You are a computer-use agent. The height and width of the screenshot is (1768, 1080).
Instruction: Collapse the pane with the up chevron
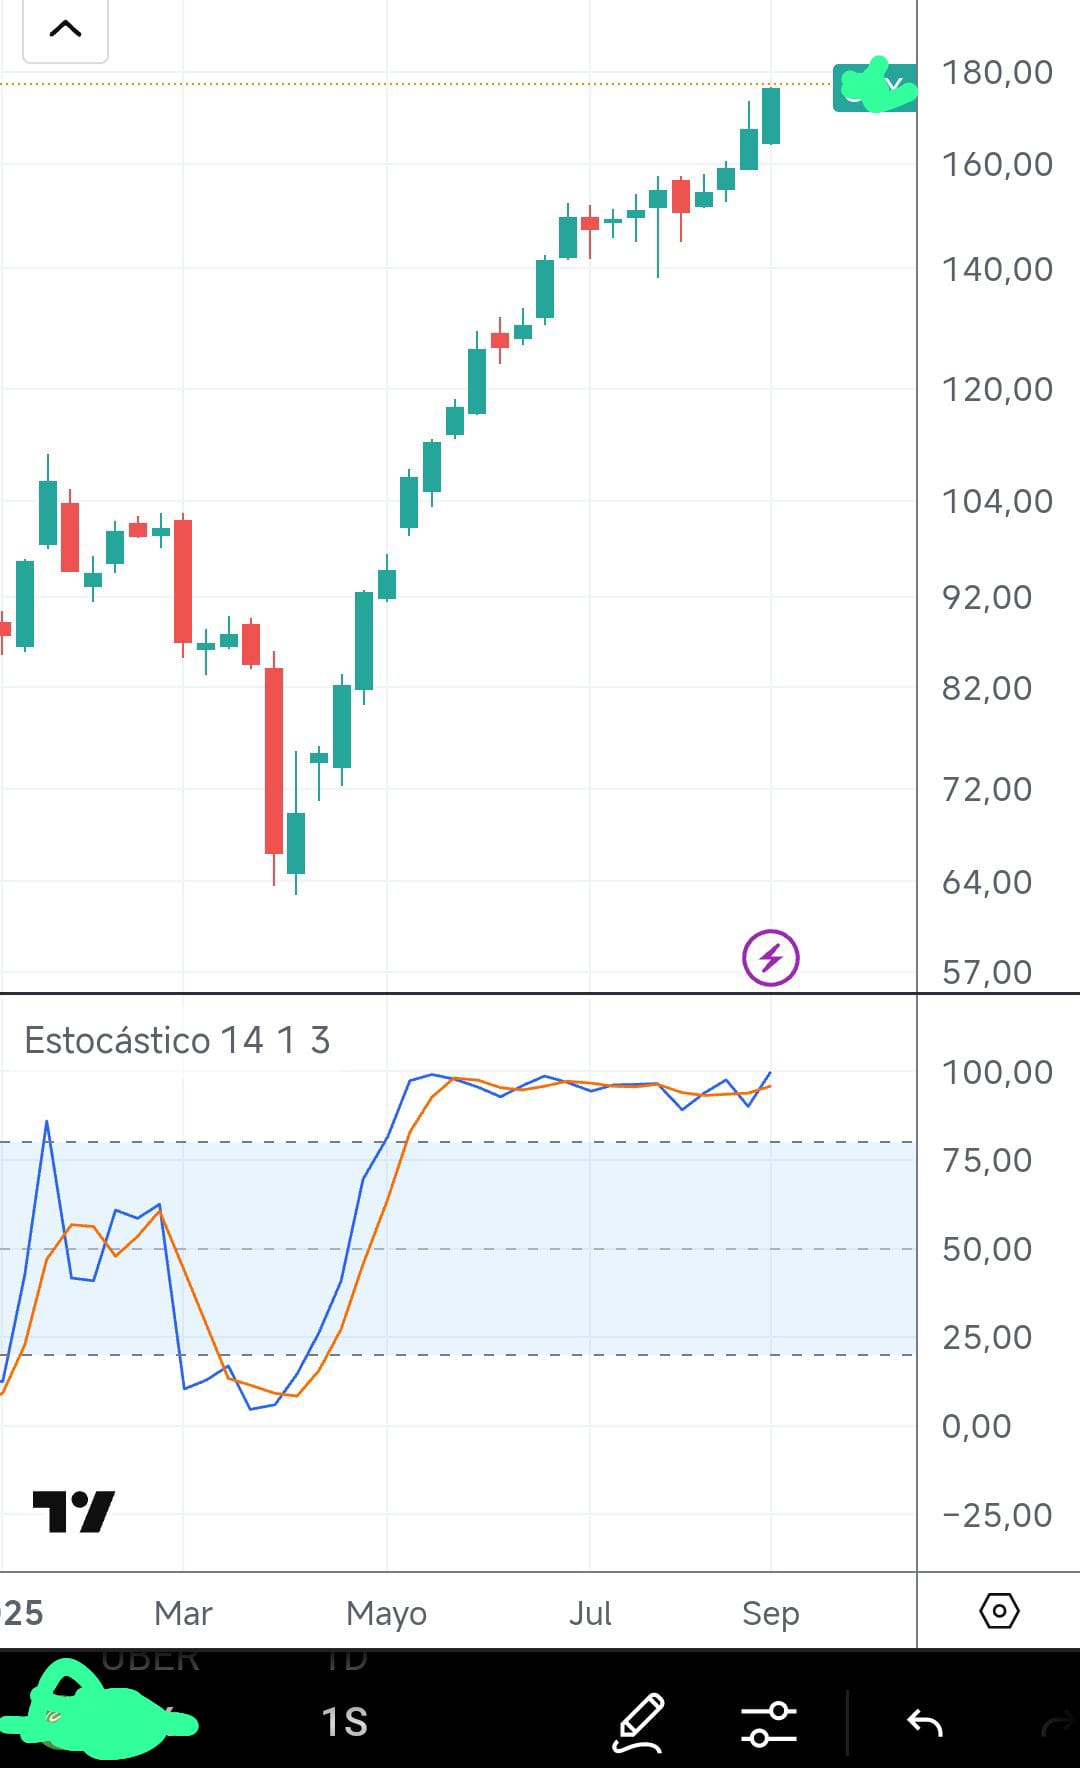pos(65,29)
